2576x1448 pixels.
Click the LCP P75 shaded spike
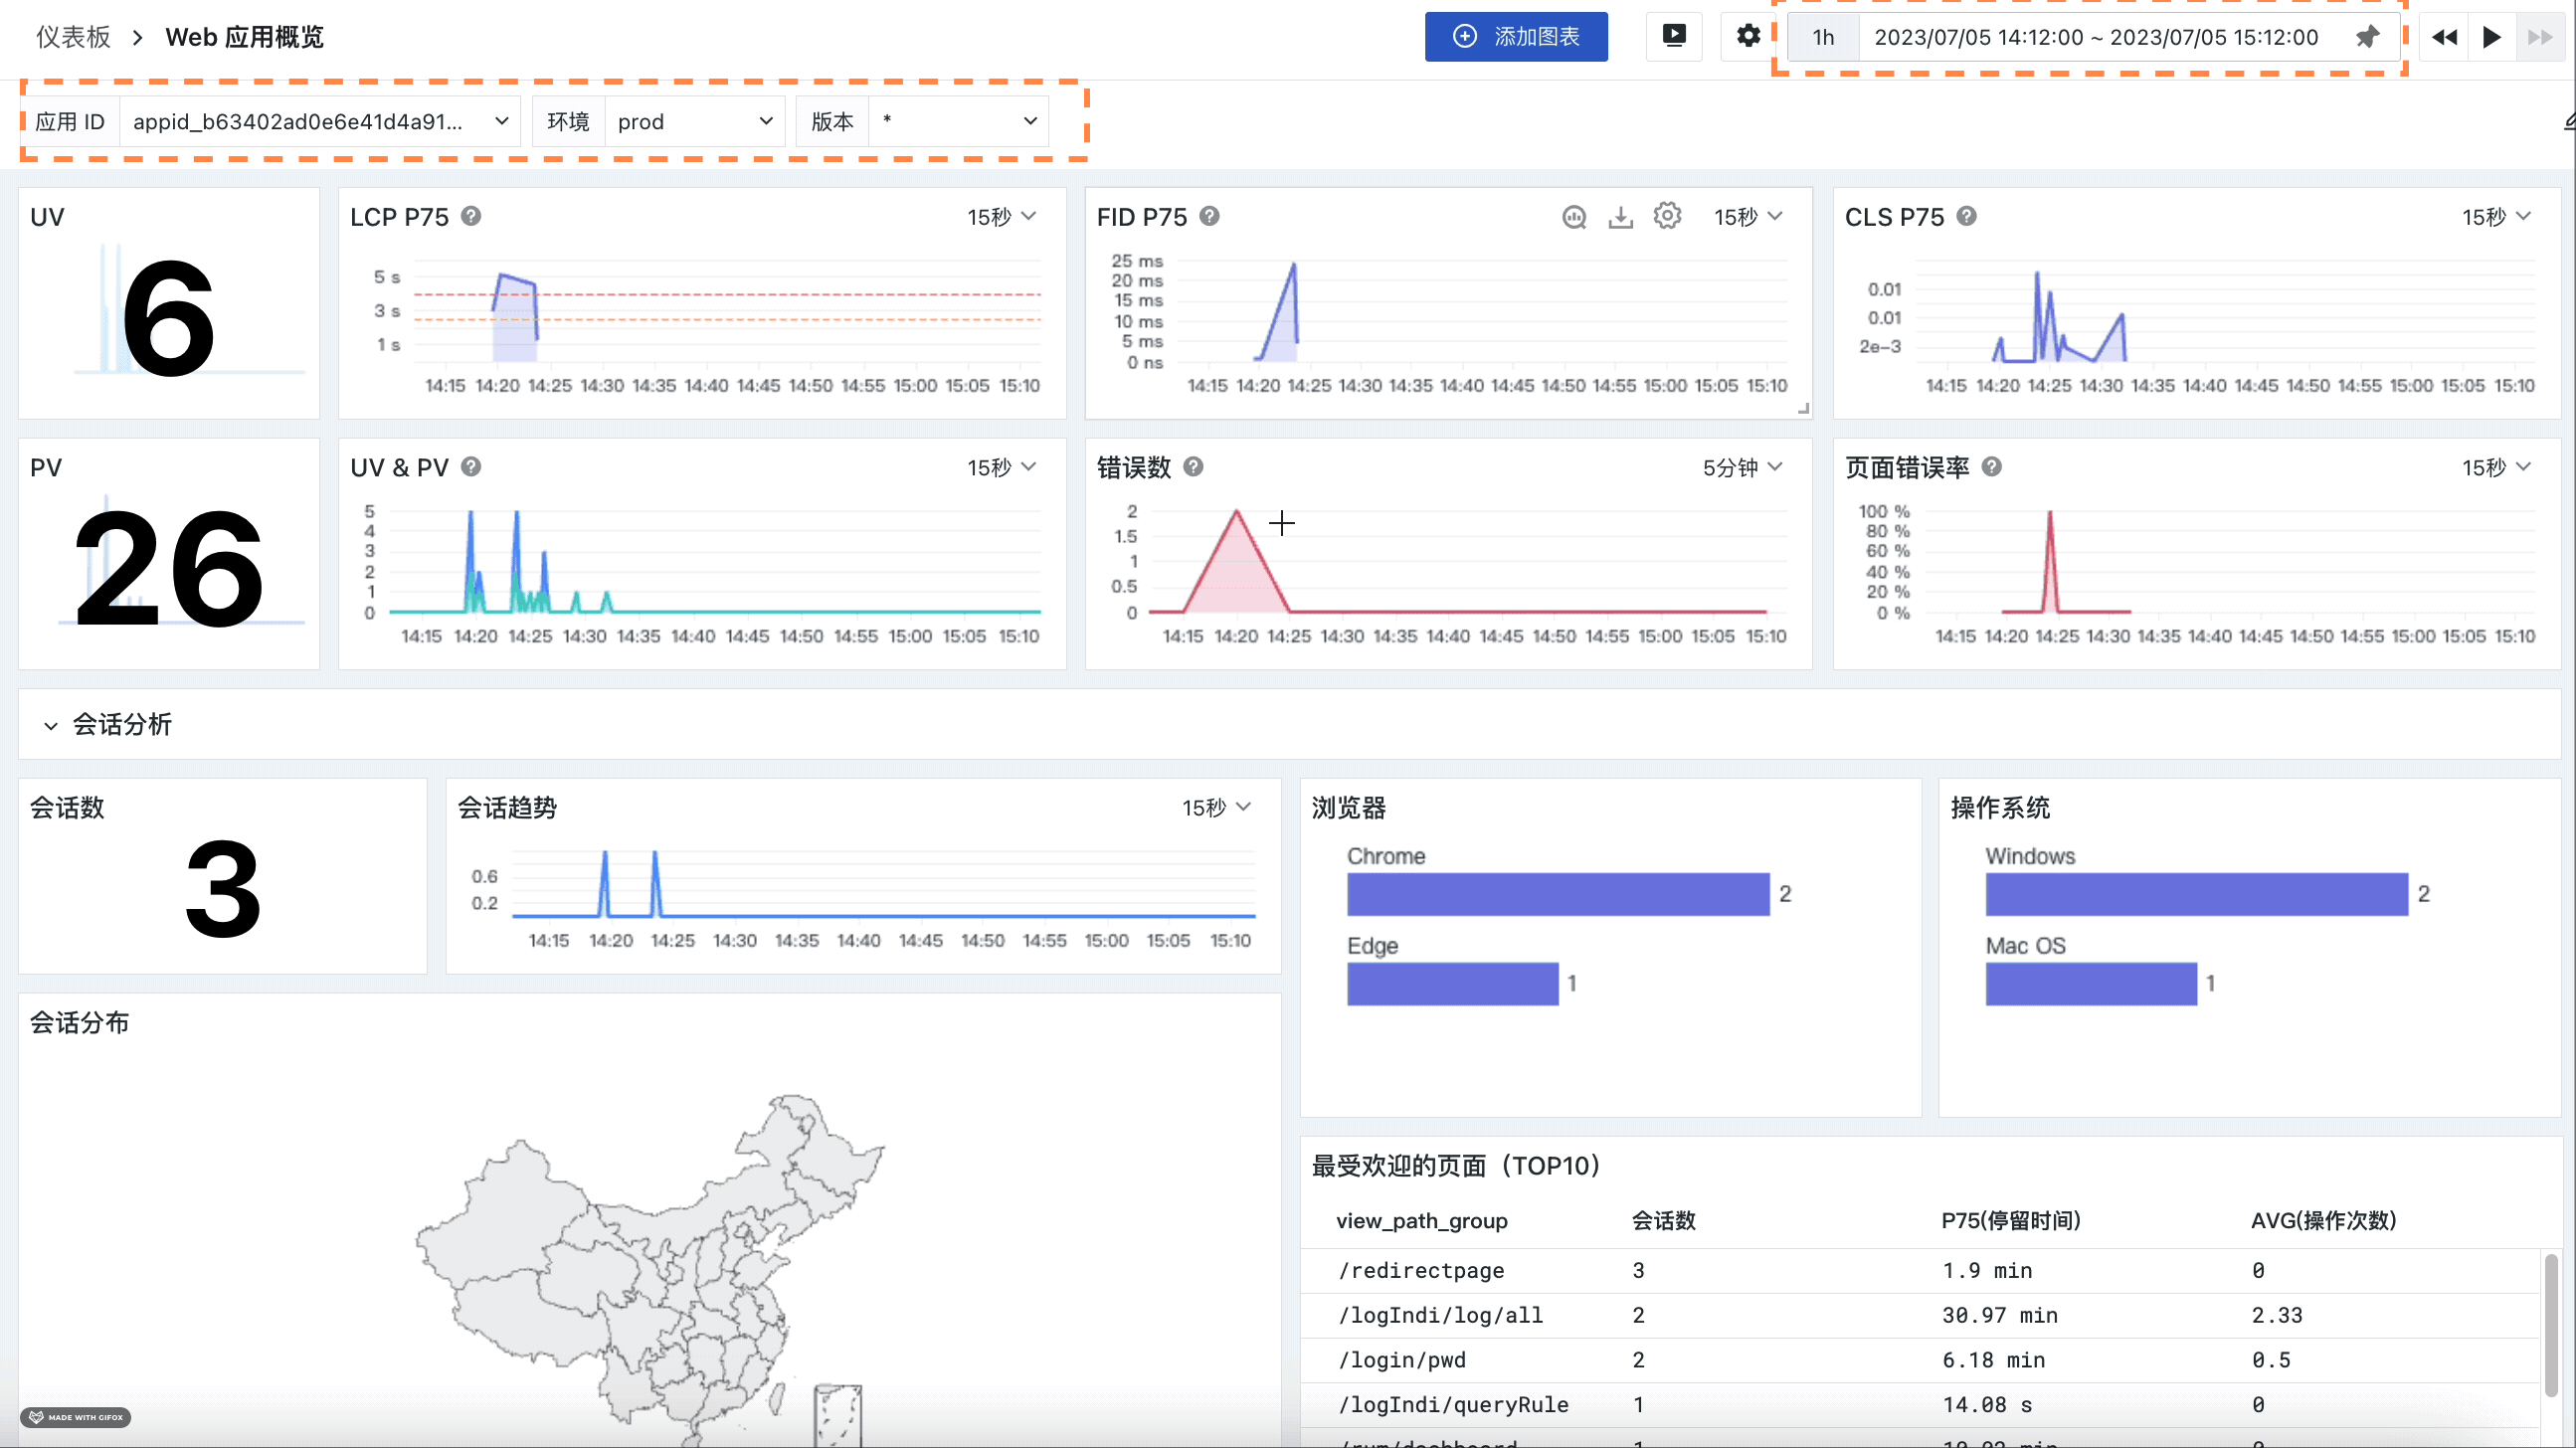[x=515, y=316]
